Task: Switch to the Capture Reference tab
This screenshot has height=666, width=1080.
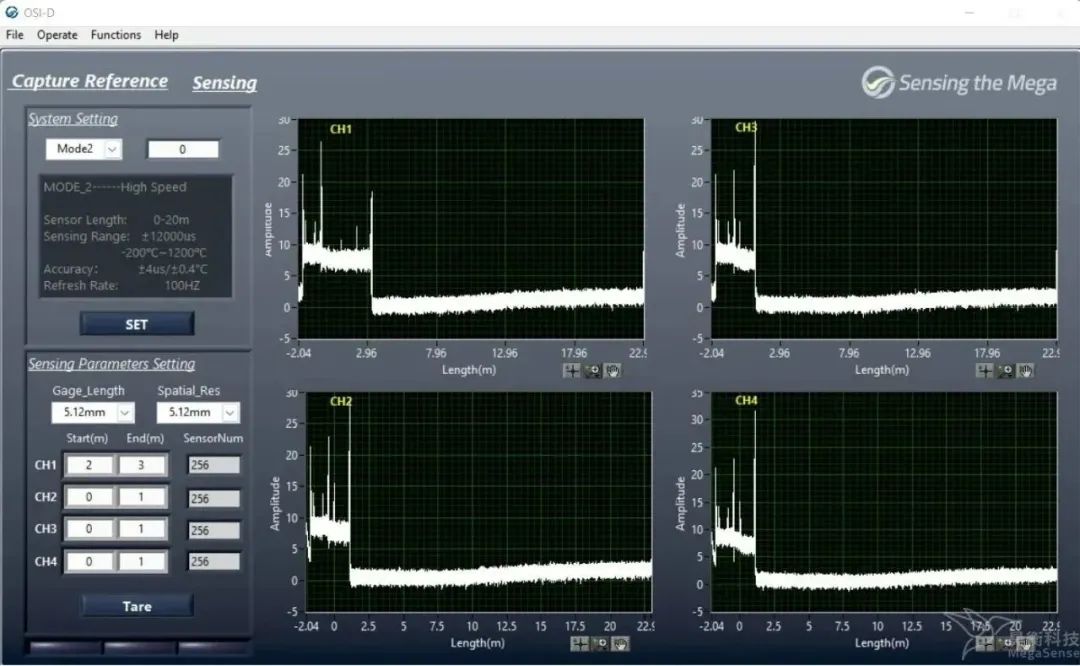Action: pyautogui.click(x=90, y=81)
